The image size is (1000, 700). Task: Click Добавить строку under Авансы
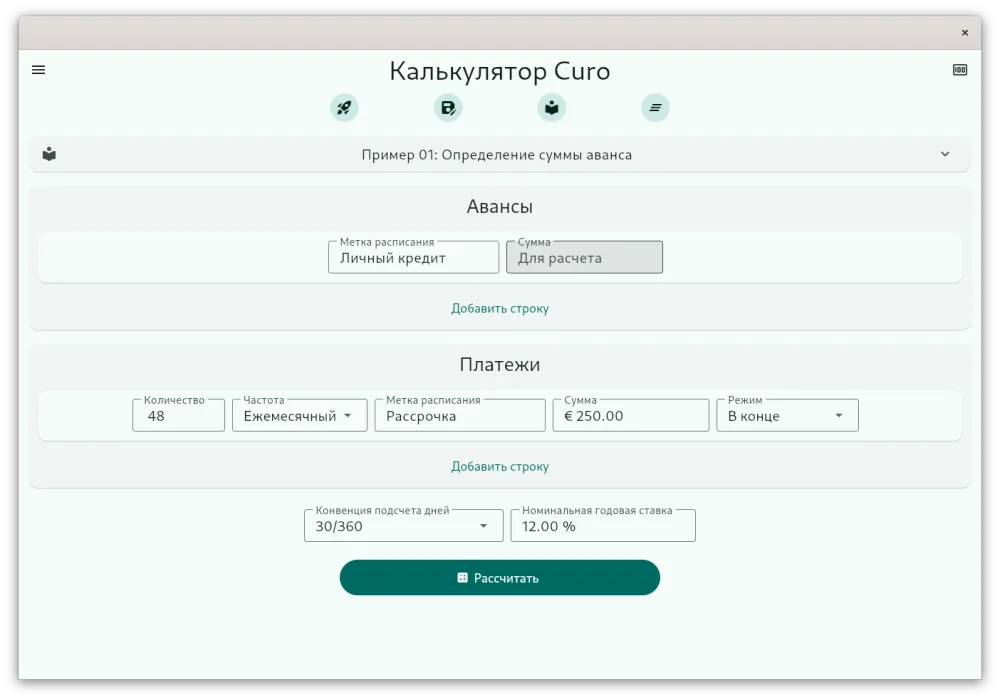(x=499, y=309)
